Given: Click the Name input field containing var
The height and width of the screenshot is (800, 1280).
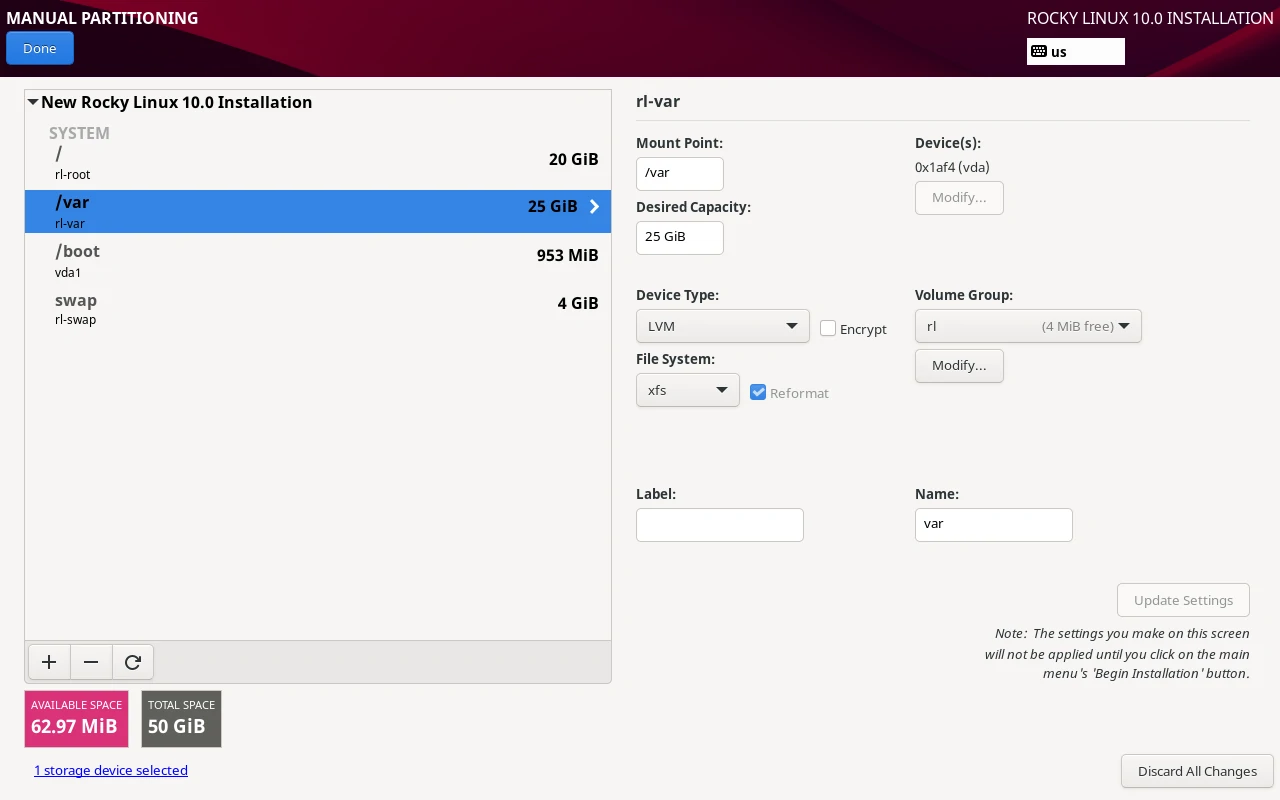Looking at the screenshot, I should click(x=994, y=525).
